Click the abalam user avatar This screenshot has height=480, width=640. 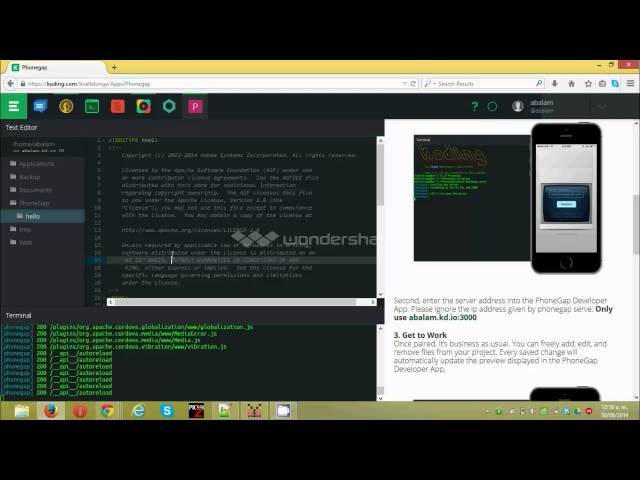[x=518, y=107]
